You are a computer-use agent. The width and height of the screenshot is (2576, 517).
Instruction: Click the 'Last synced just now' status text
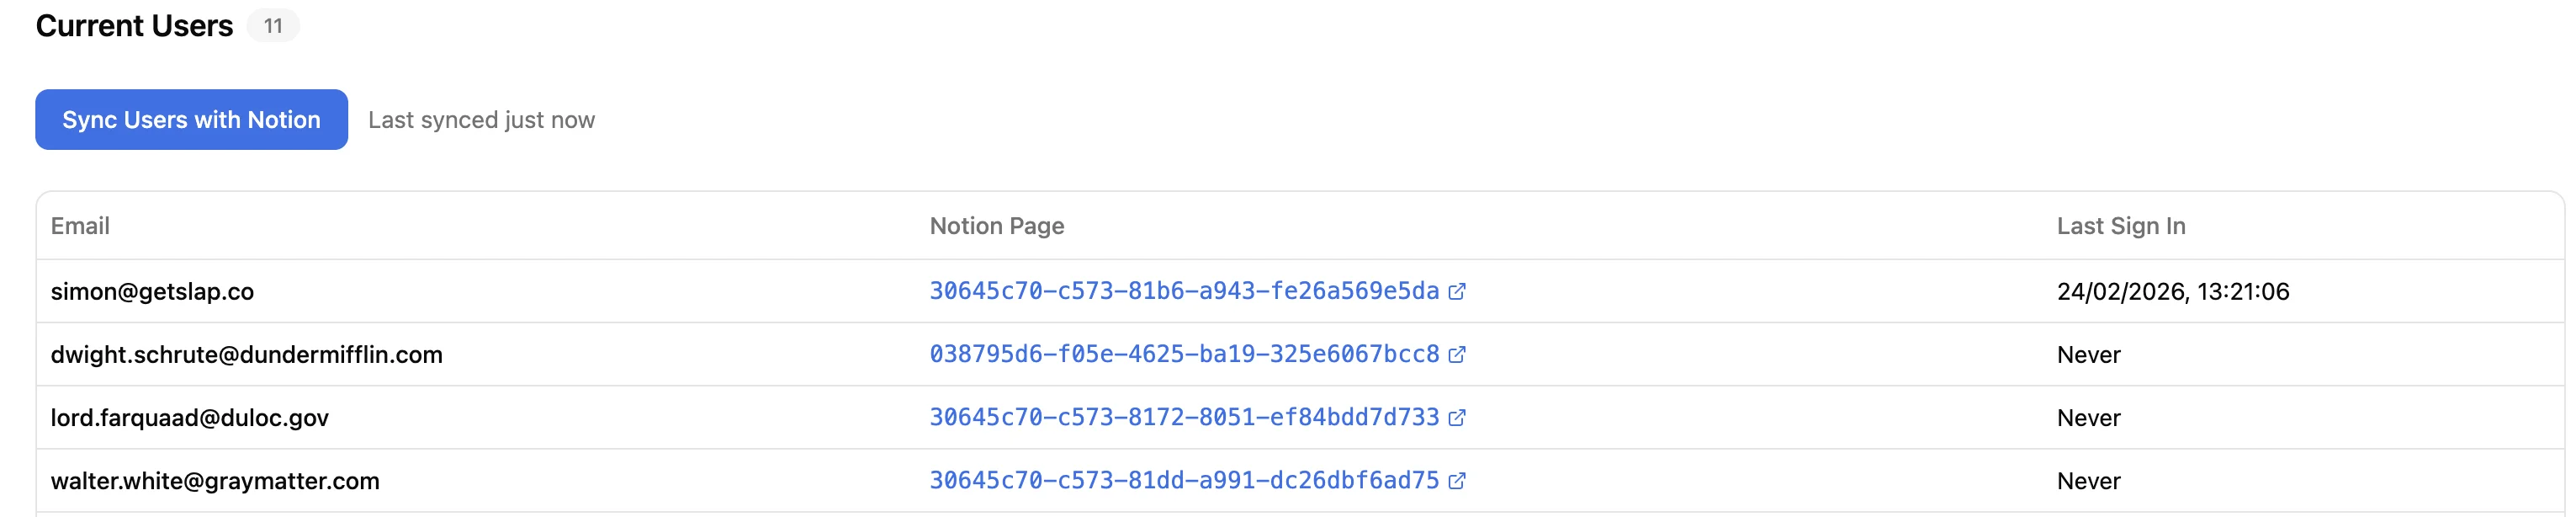coord(481,120)
